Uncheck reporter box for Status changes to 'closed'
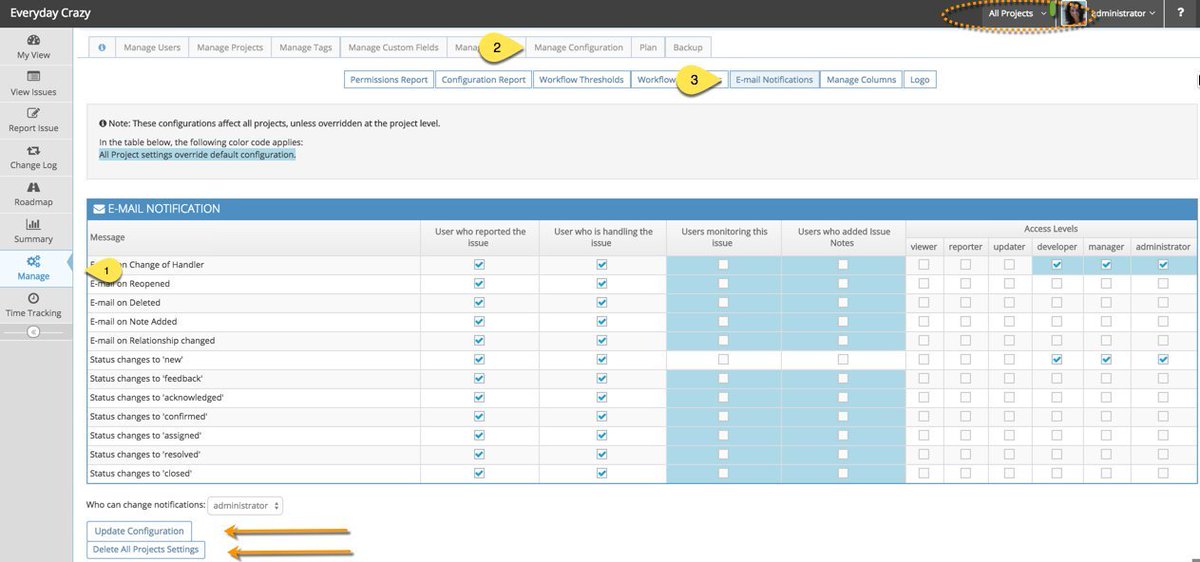1200x562 pixels. [479, 474]
